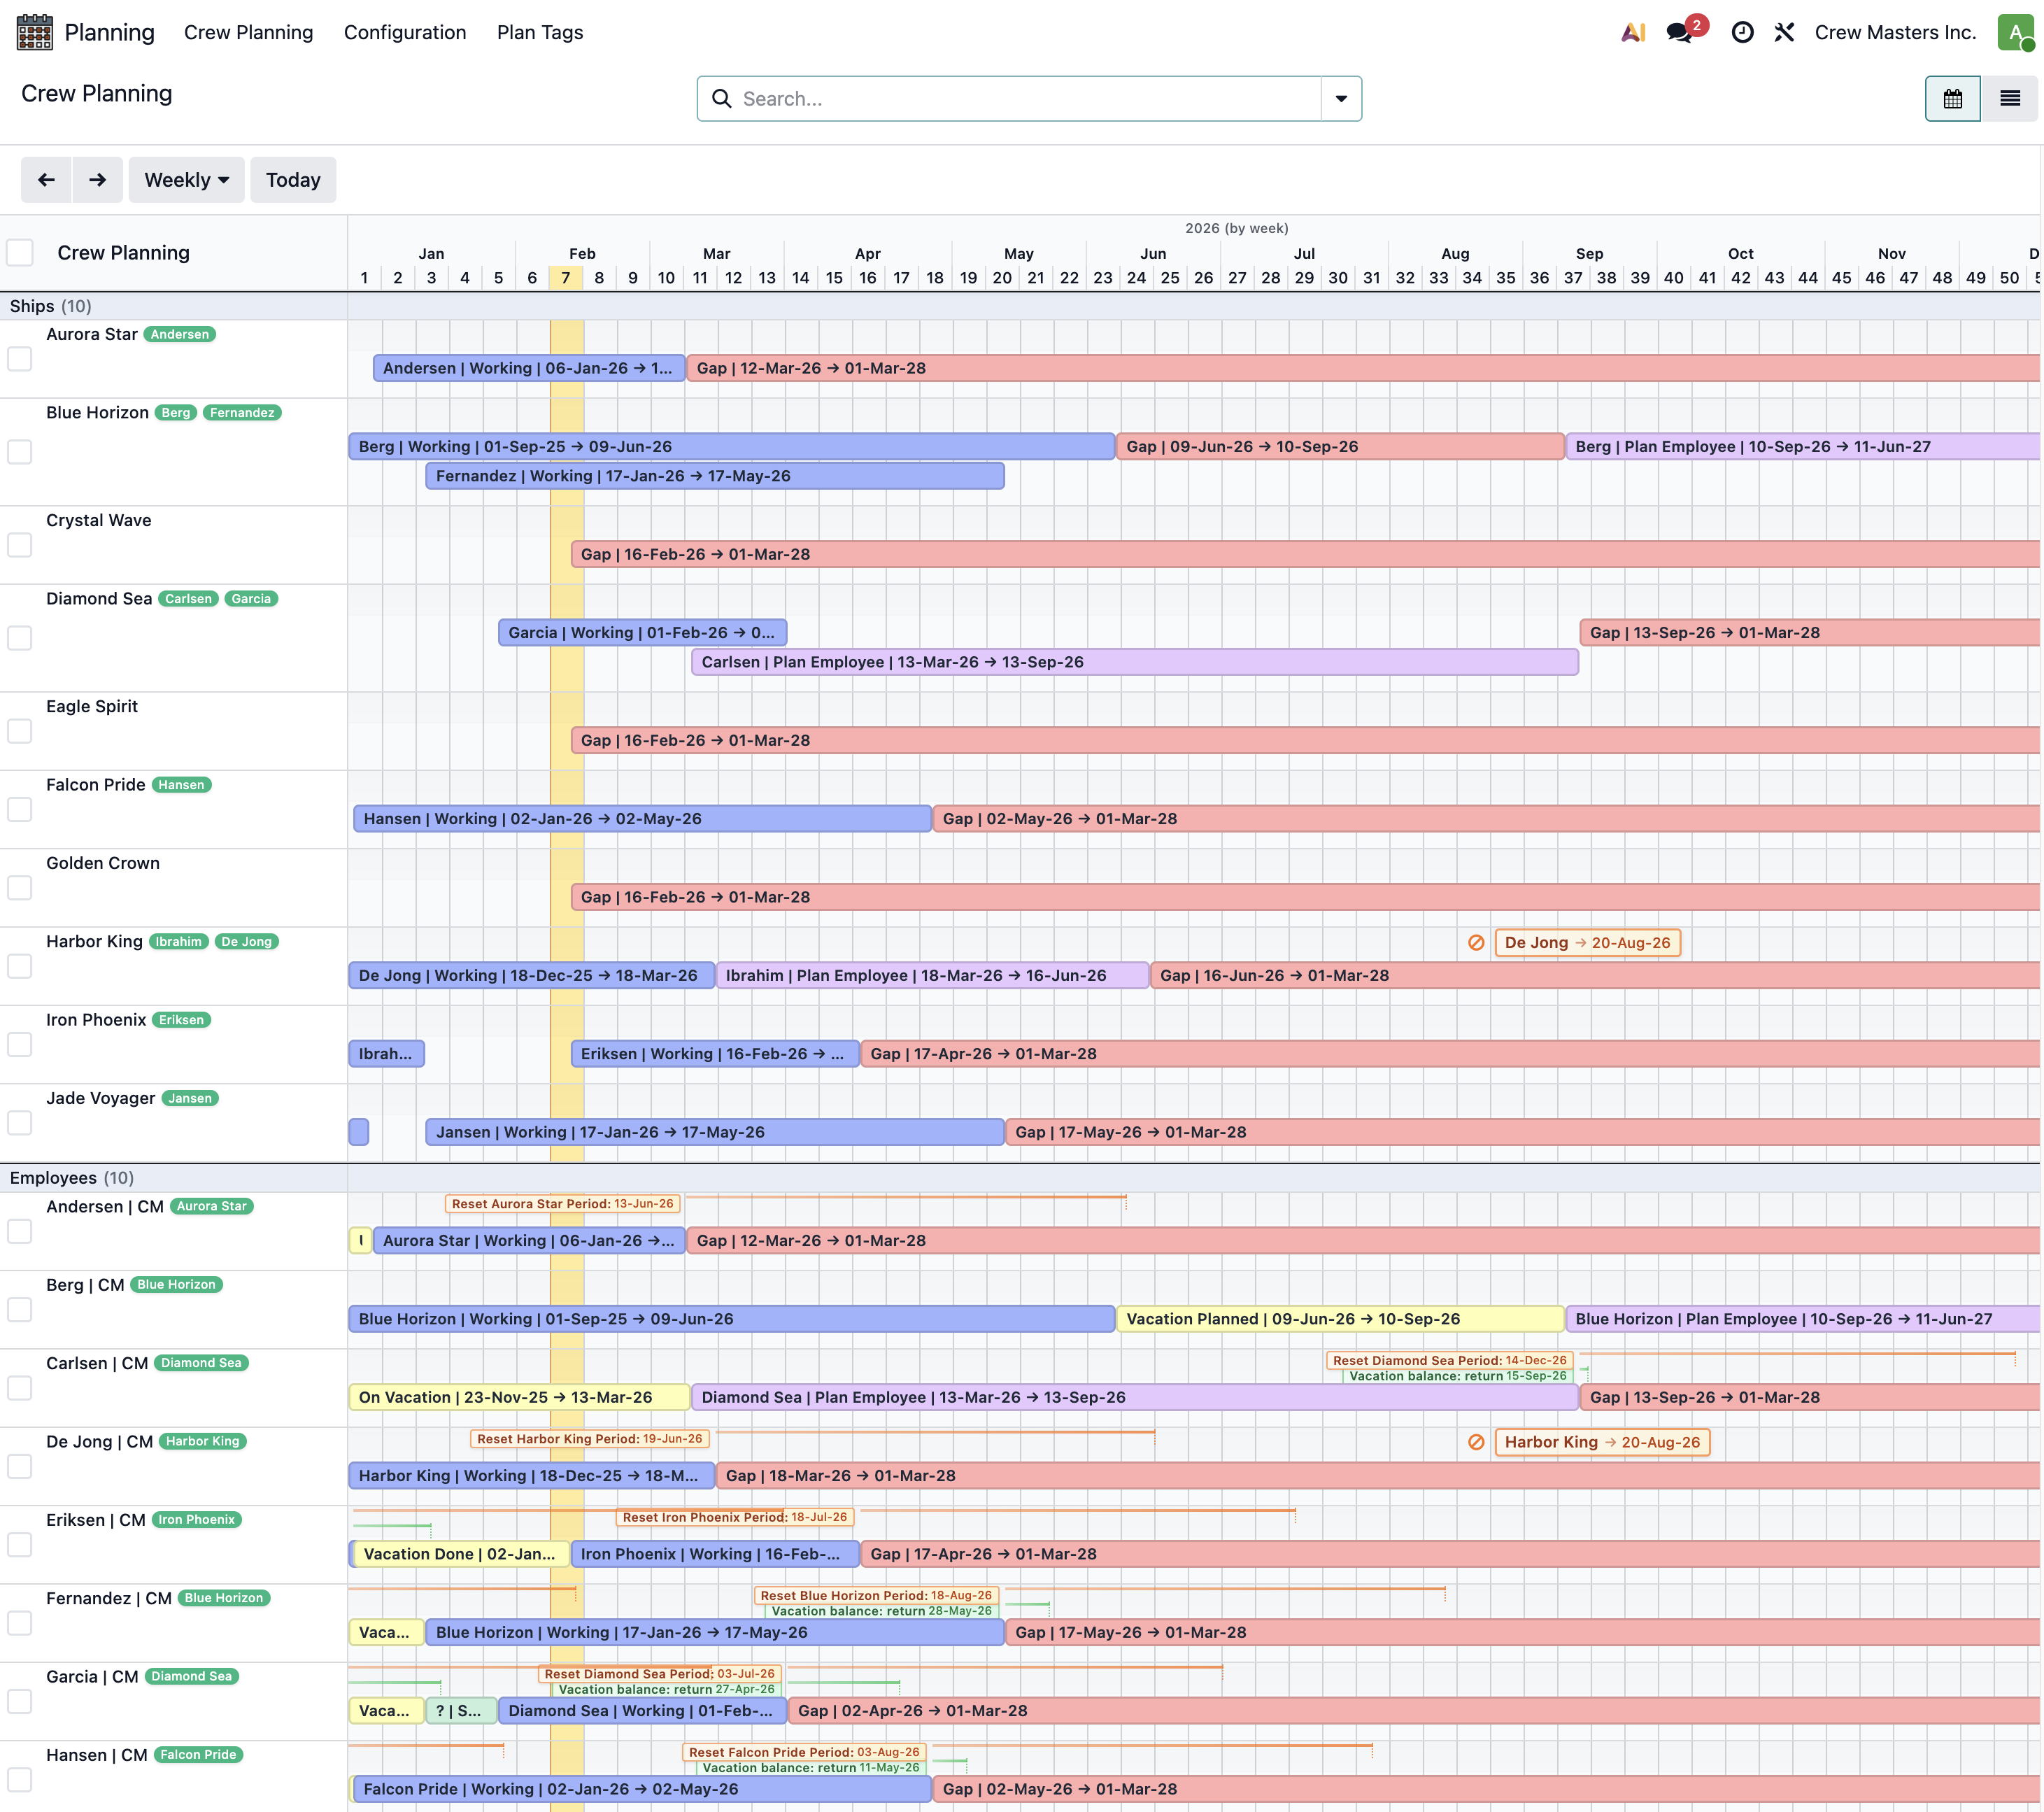Open the Harbor King 20-Aug-26 pill on De Jong row

coord(1602,1442)
